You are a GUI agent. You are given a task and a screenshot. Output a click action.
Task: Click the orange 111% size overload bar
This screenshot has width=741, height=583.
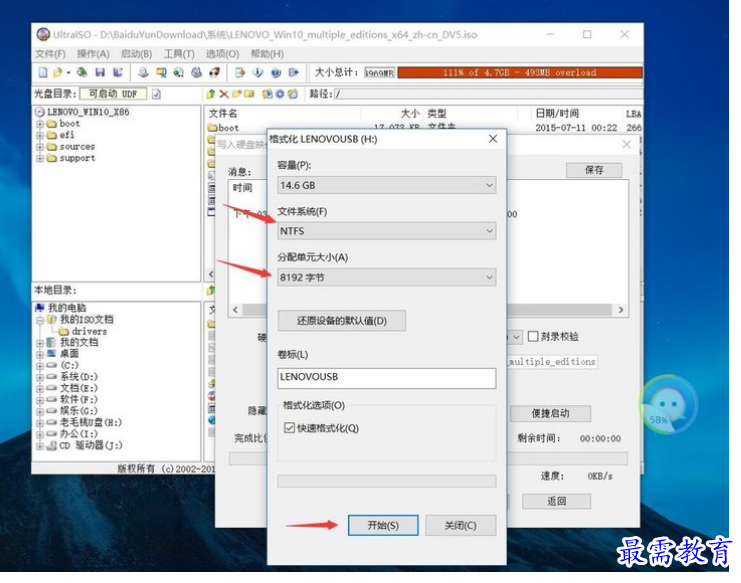pos(520,73)
